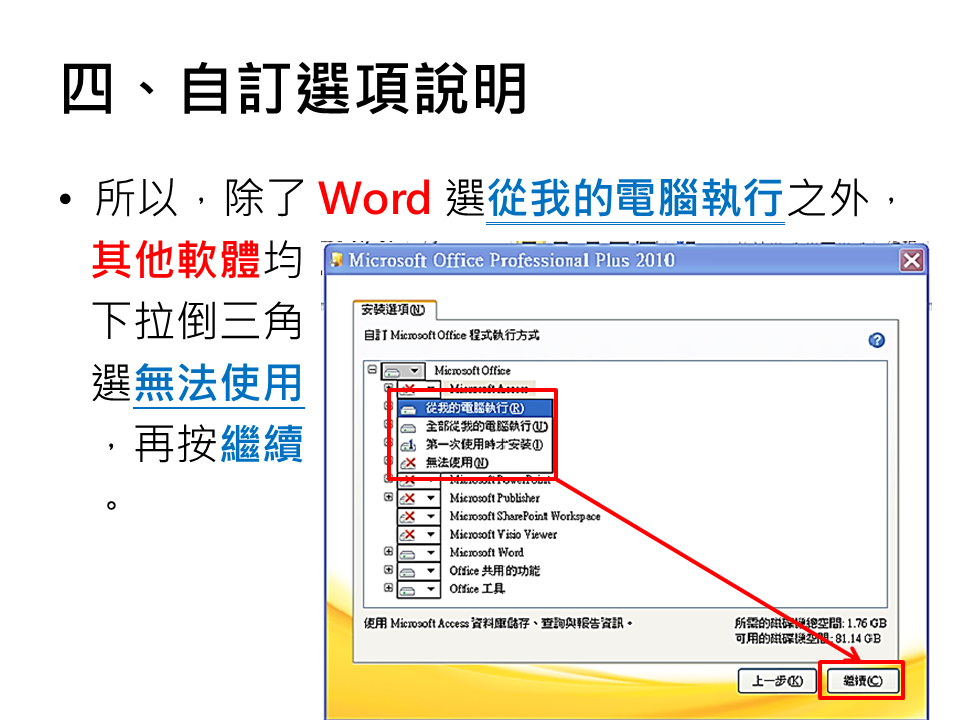Expand the Microsoft Publisher tree node

click(388, 497)
